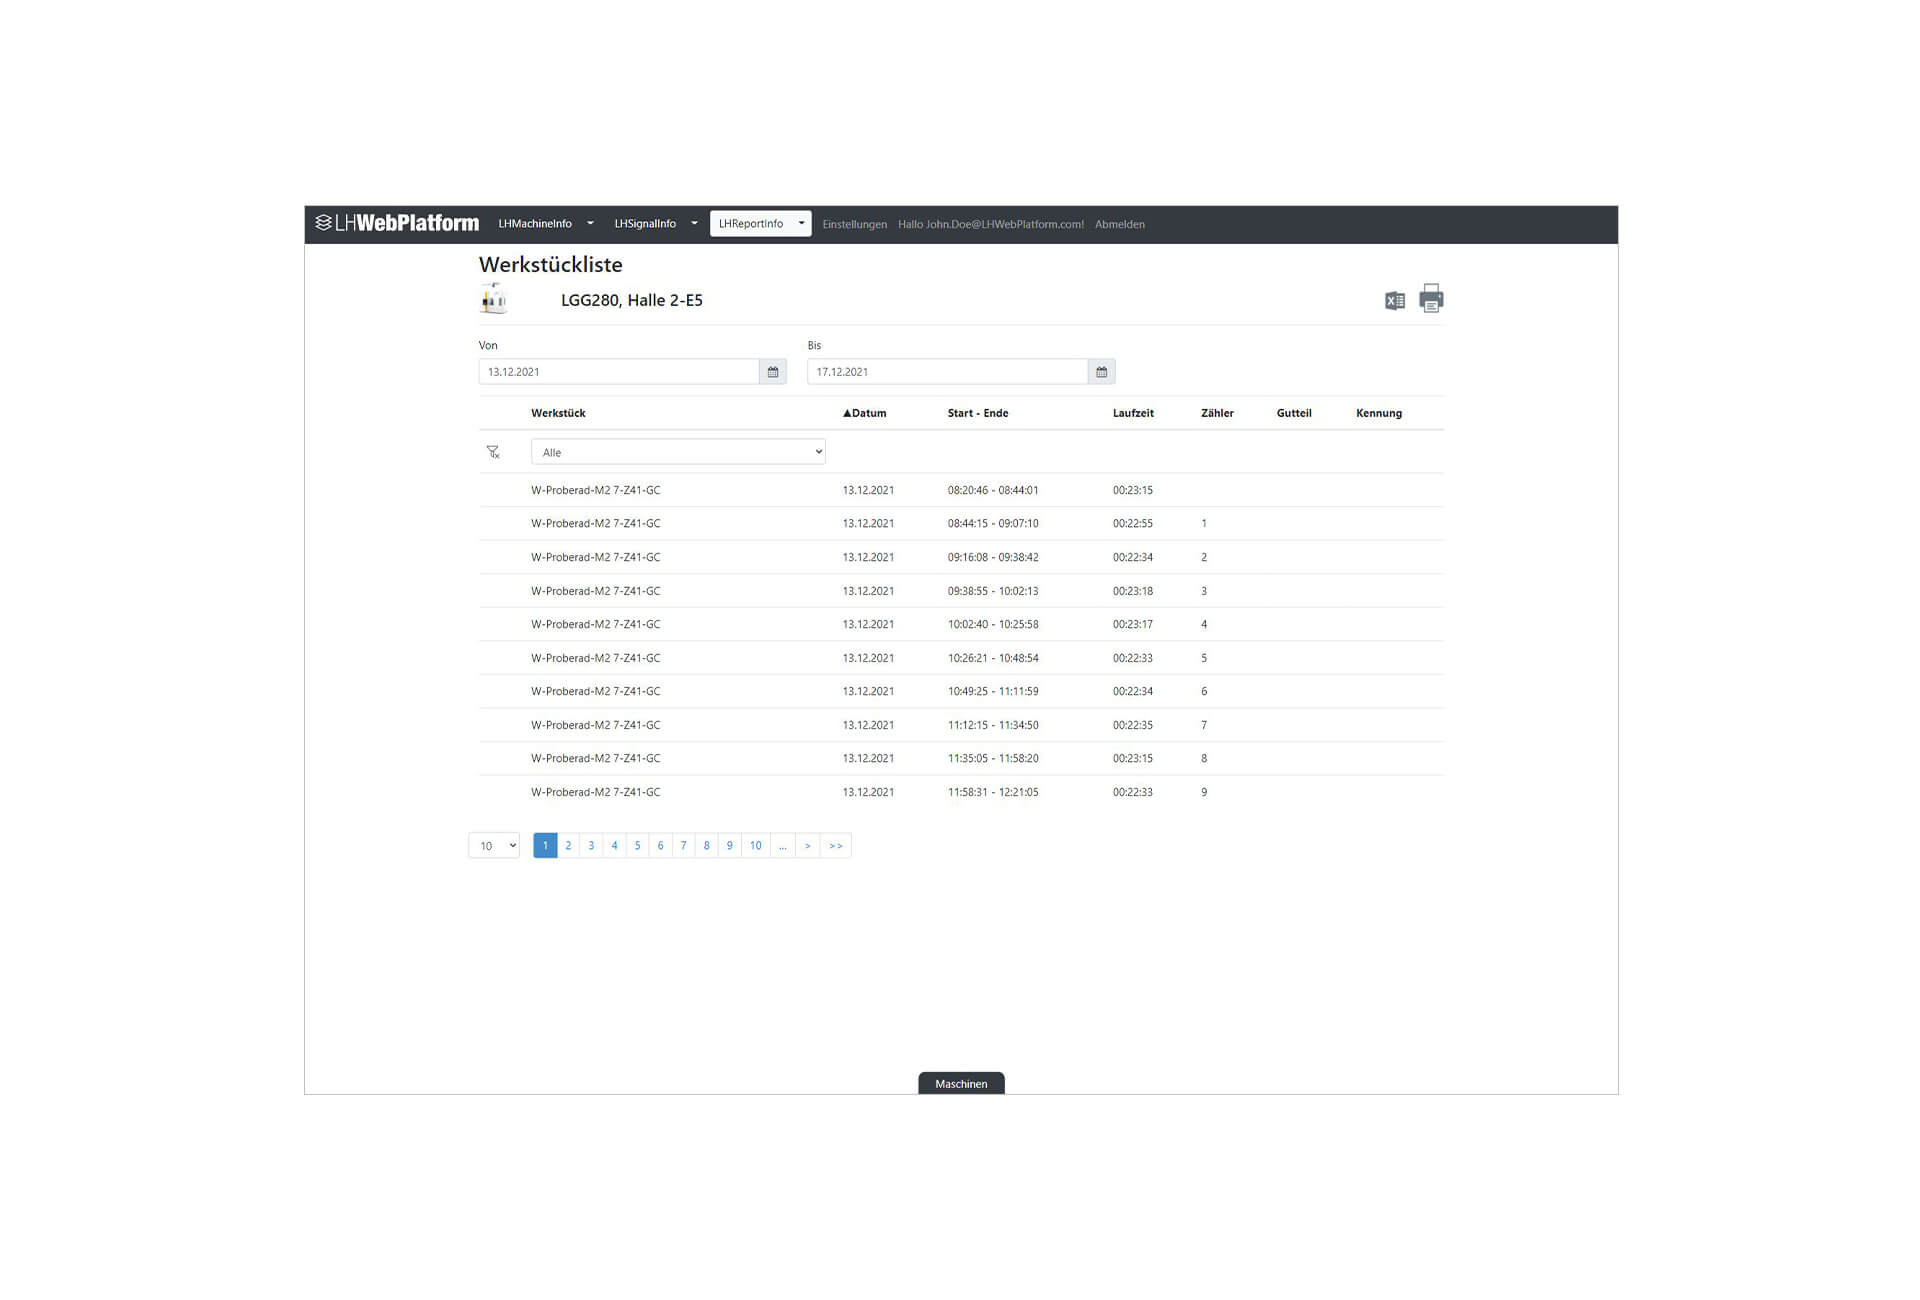Open the Bis date calendar picker
The image size is (1920, 1300).
tap(1101, 372)
